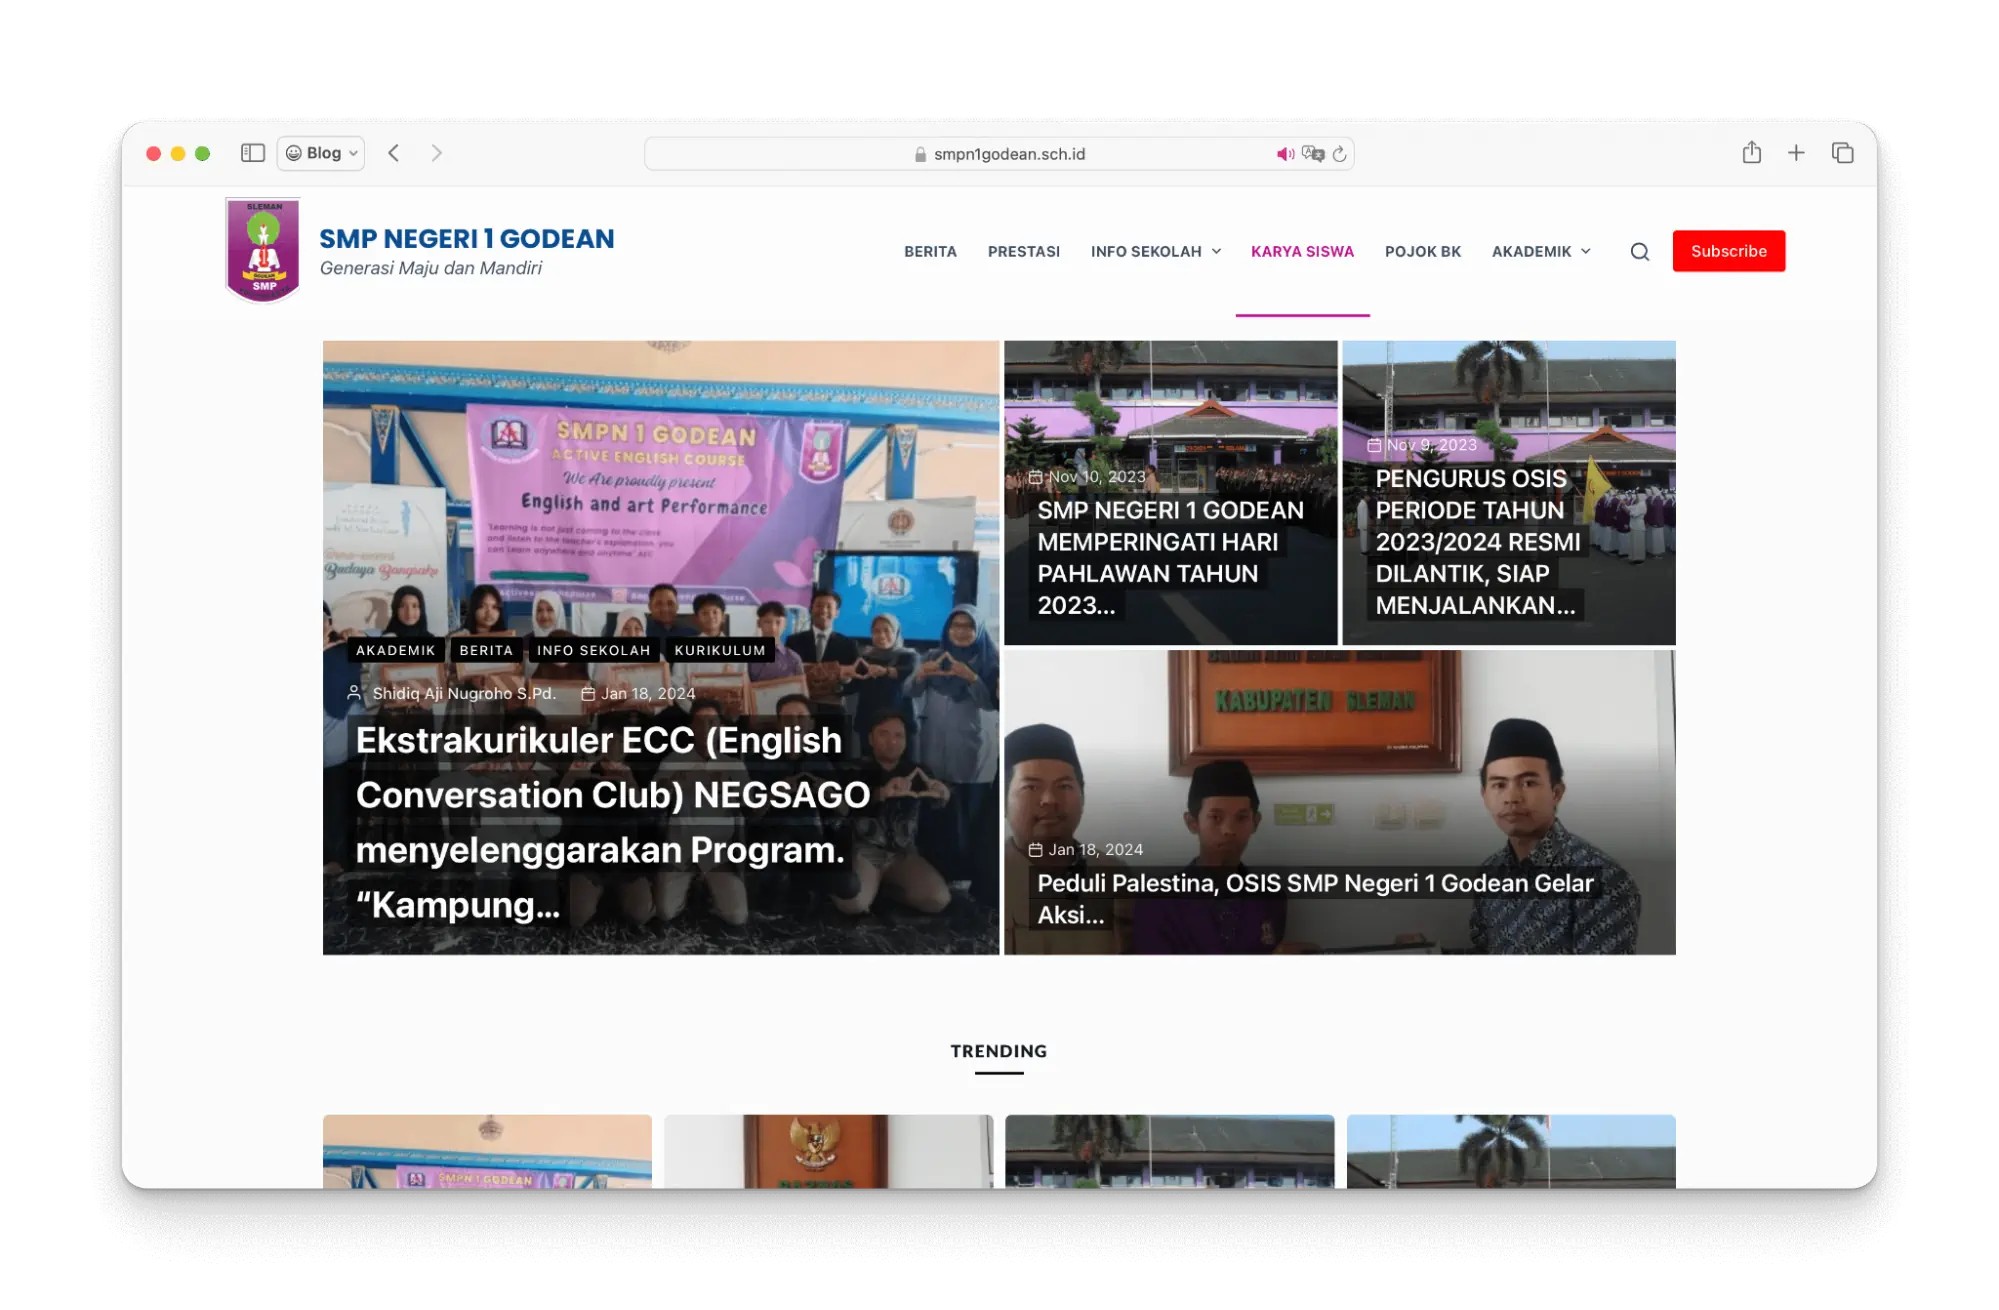The width and height of the screenshot is (1999, 1310).
Task: Select the KARYA SISWA menu item
Action: pyautogui.click(x=1302, y=252)
